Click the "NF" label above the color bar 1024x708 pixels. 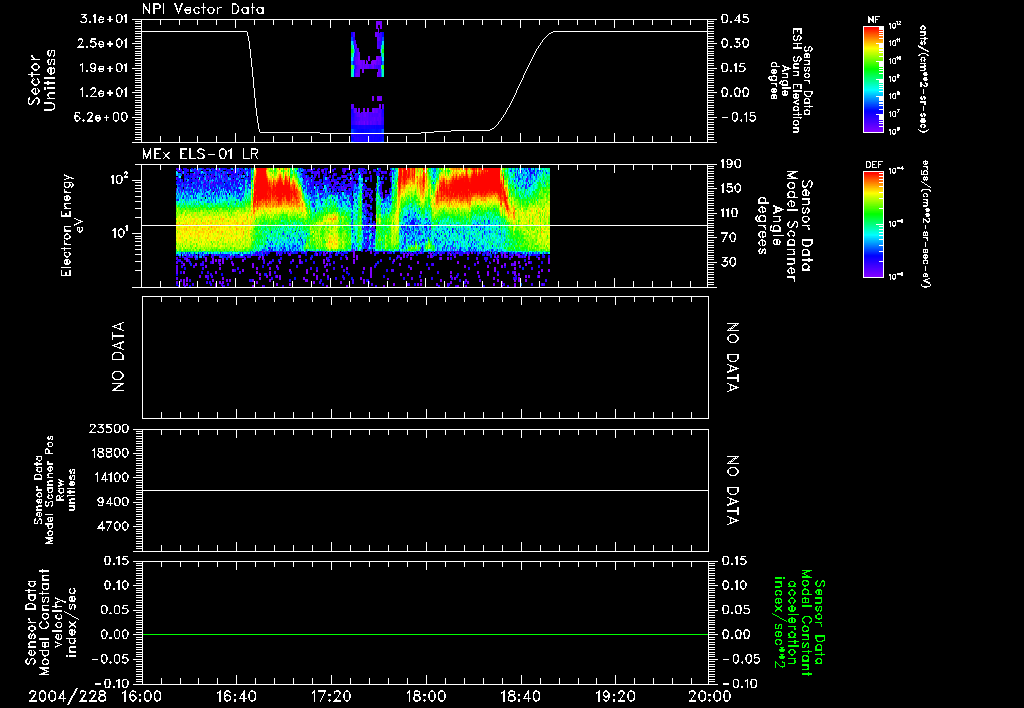point(873,20)
